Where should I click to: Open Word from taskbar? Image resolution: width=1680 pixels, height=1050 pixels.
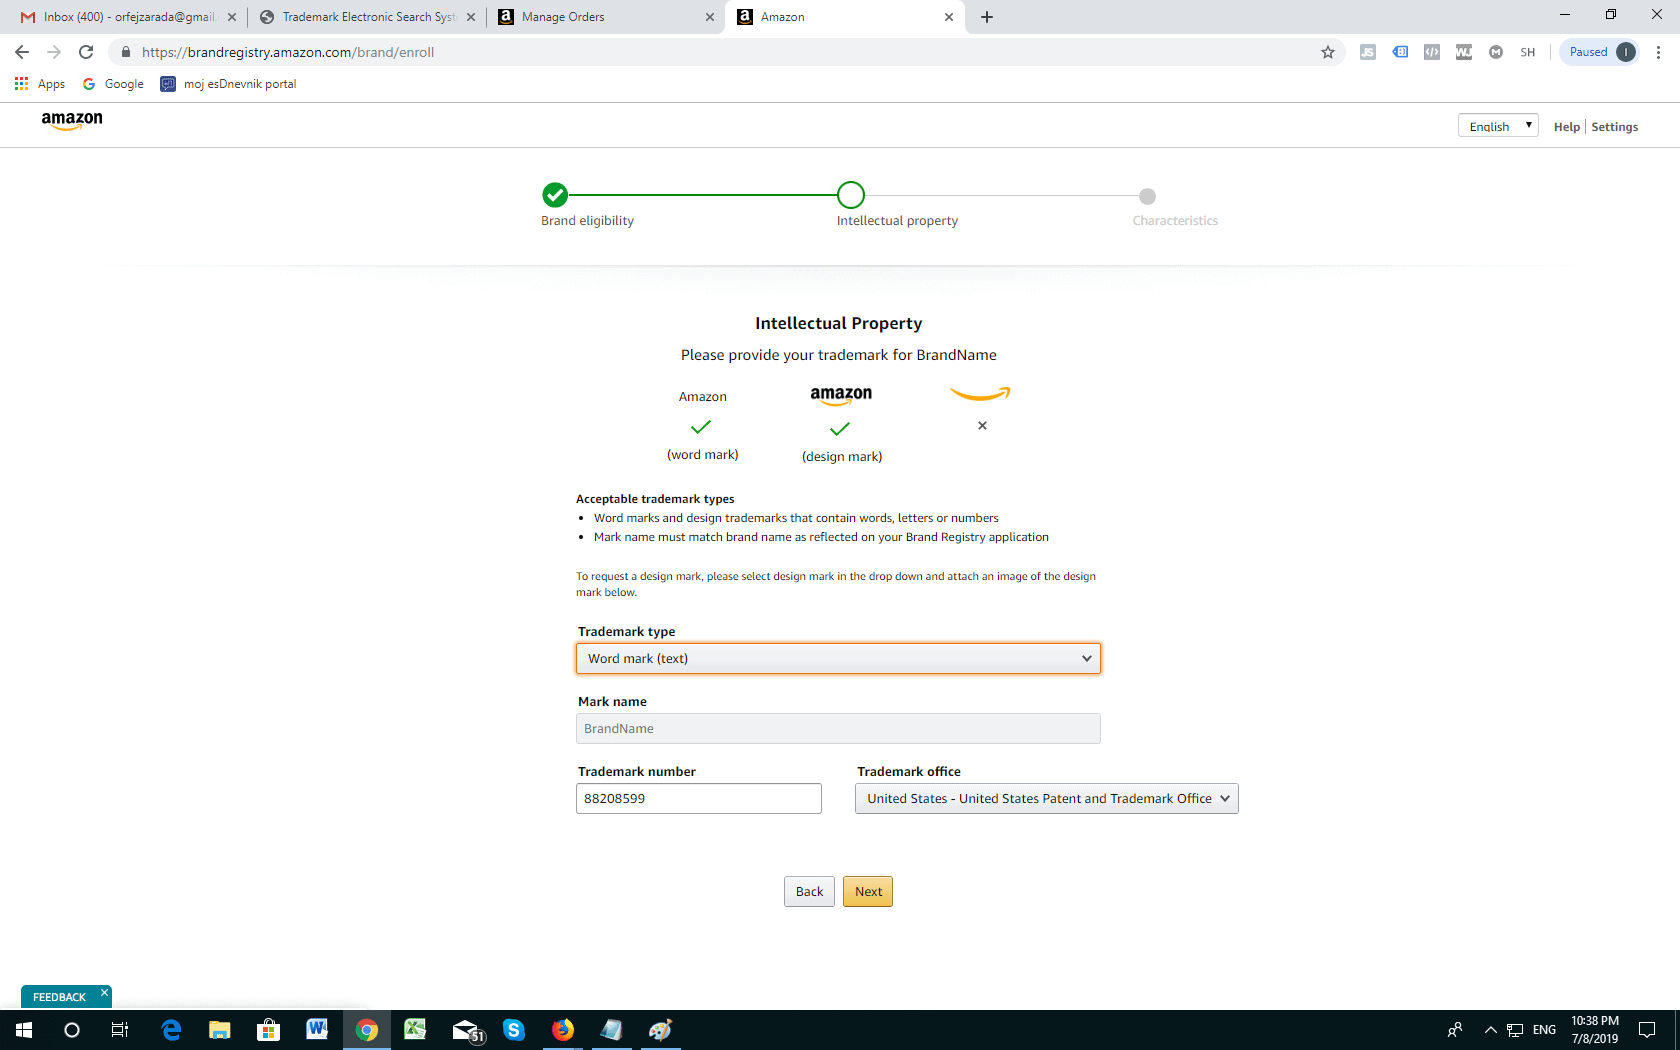[x=317, y=1030]
